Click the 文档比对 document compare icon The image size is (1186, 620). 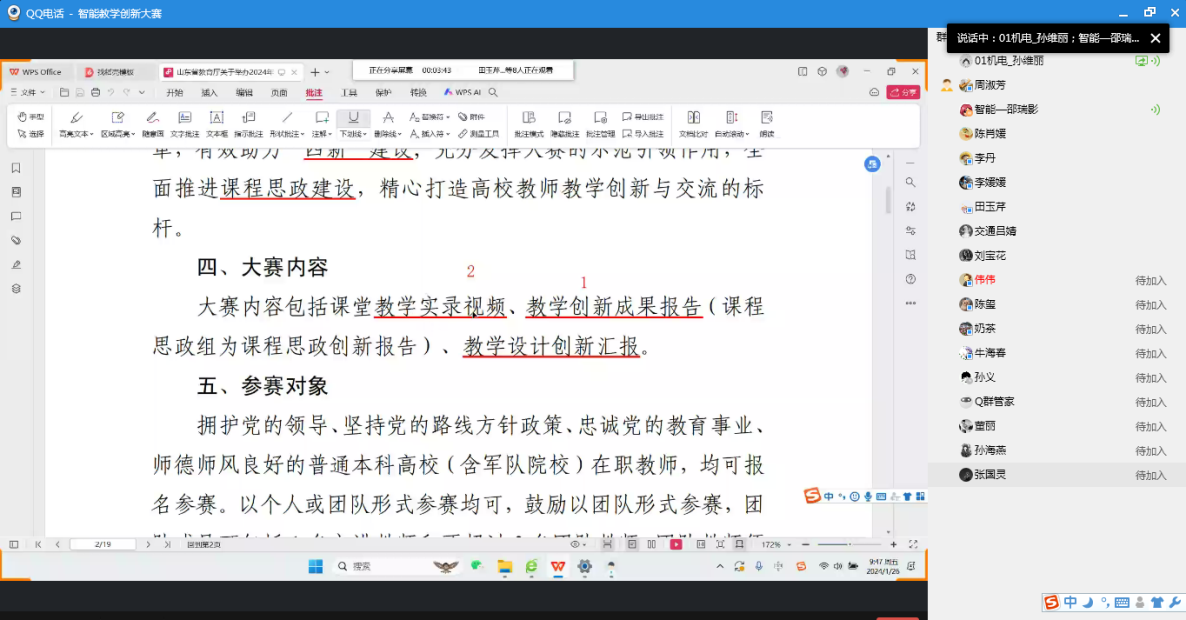click(693, 123)
